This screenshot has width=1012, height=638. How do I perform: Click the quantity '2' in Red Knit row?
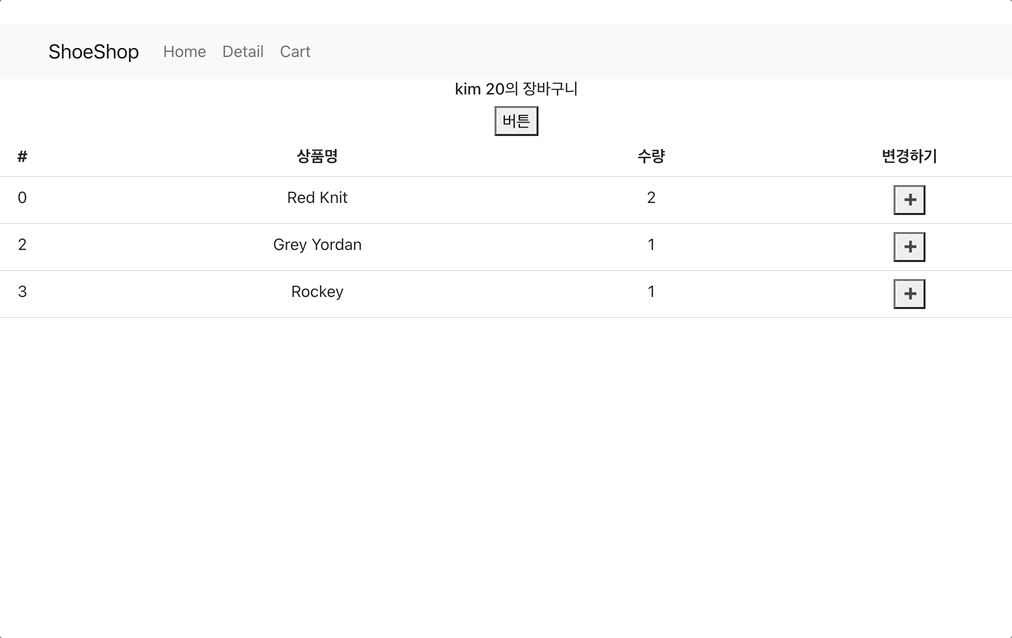651,197
